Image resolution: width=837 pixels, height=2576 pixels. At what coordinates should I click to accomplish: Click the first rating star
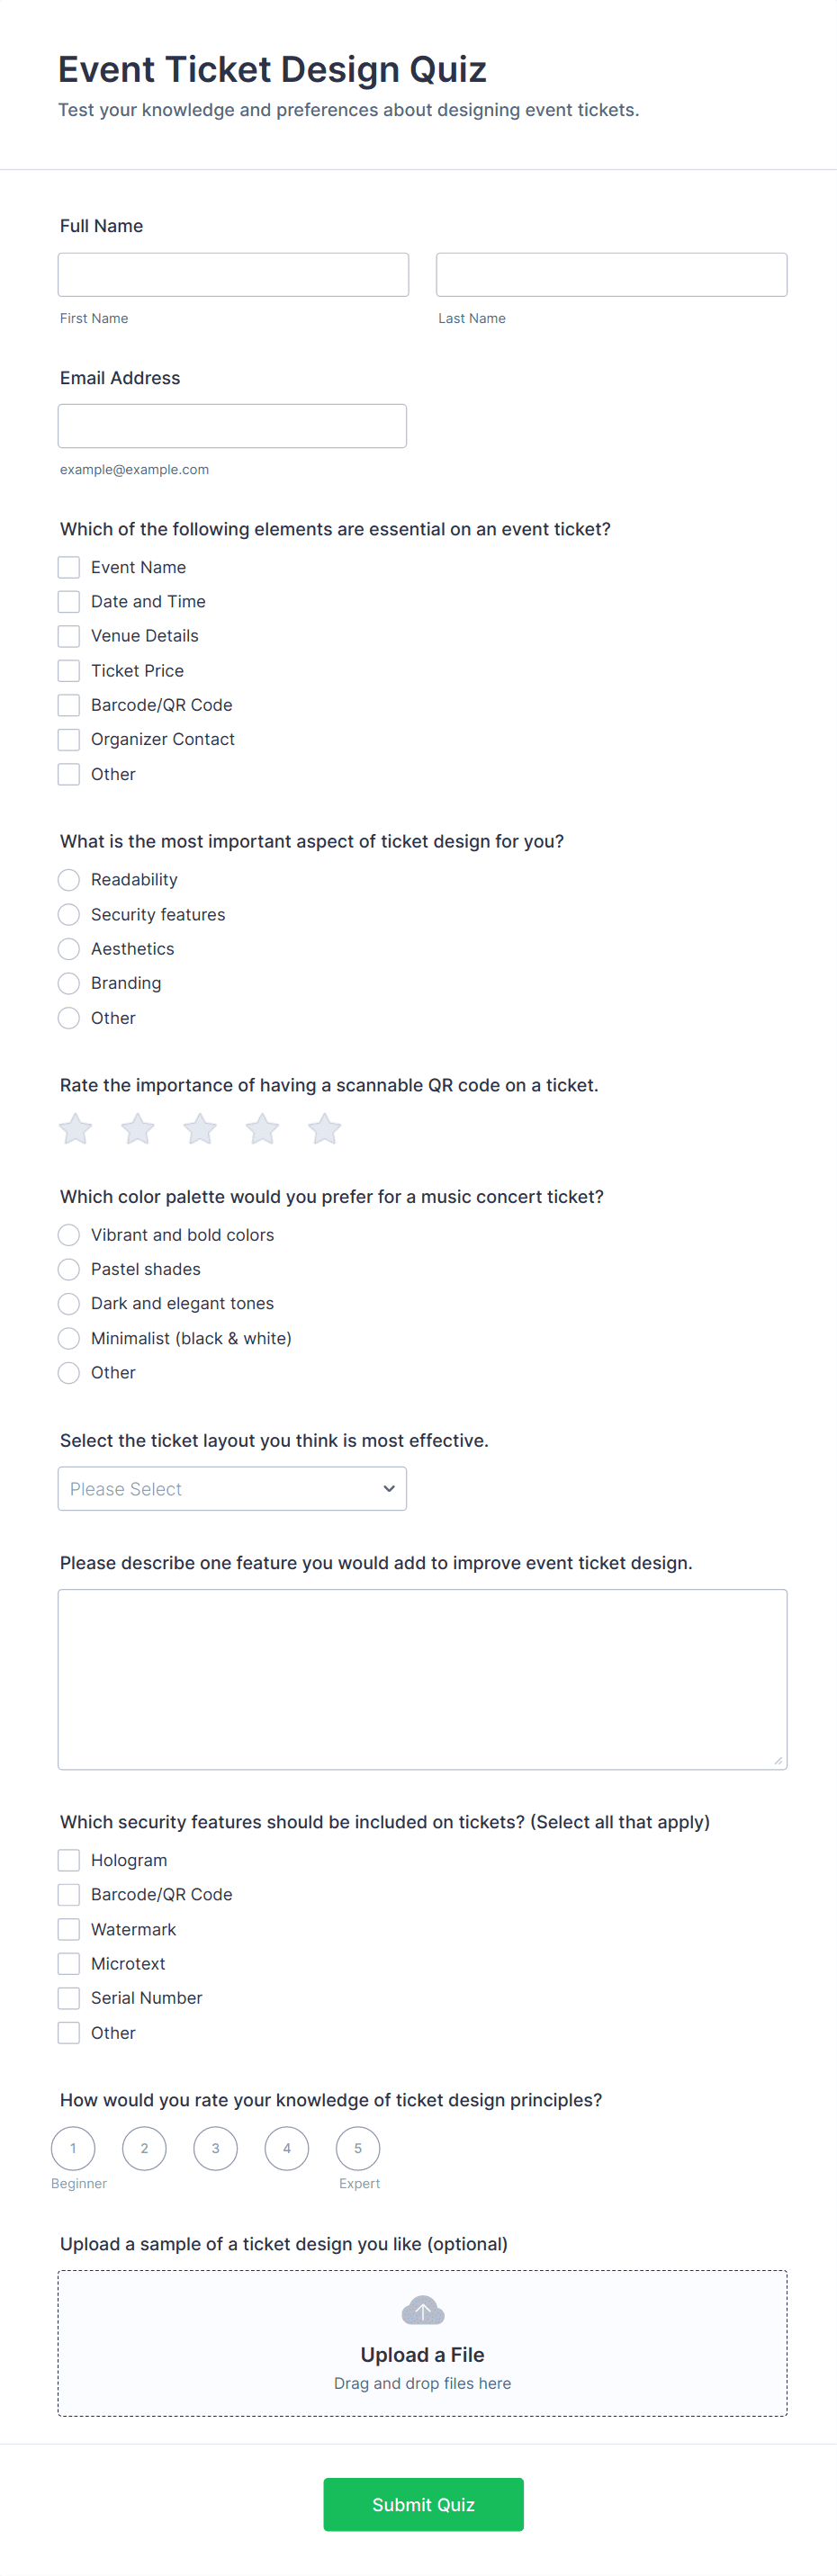pos(76,1129)
